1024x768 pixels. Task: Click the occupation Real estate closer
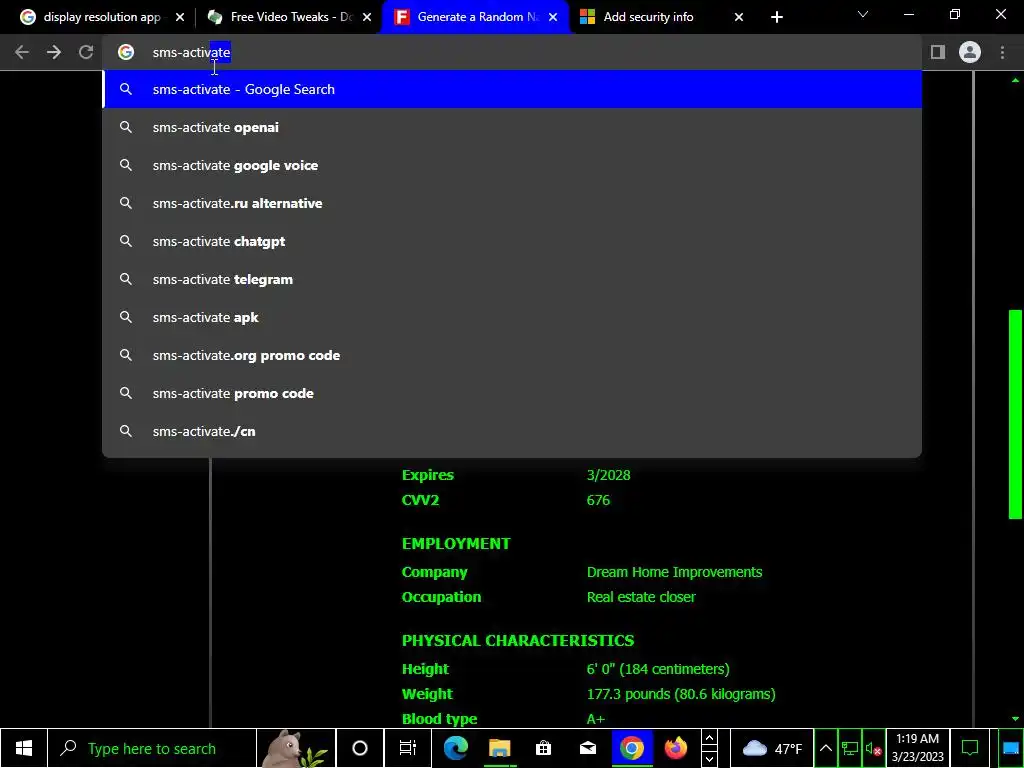(x=641, y=597)
